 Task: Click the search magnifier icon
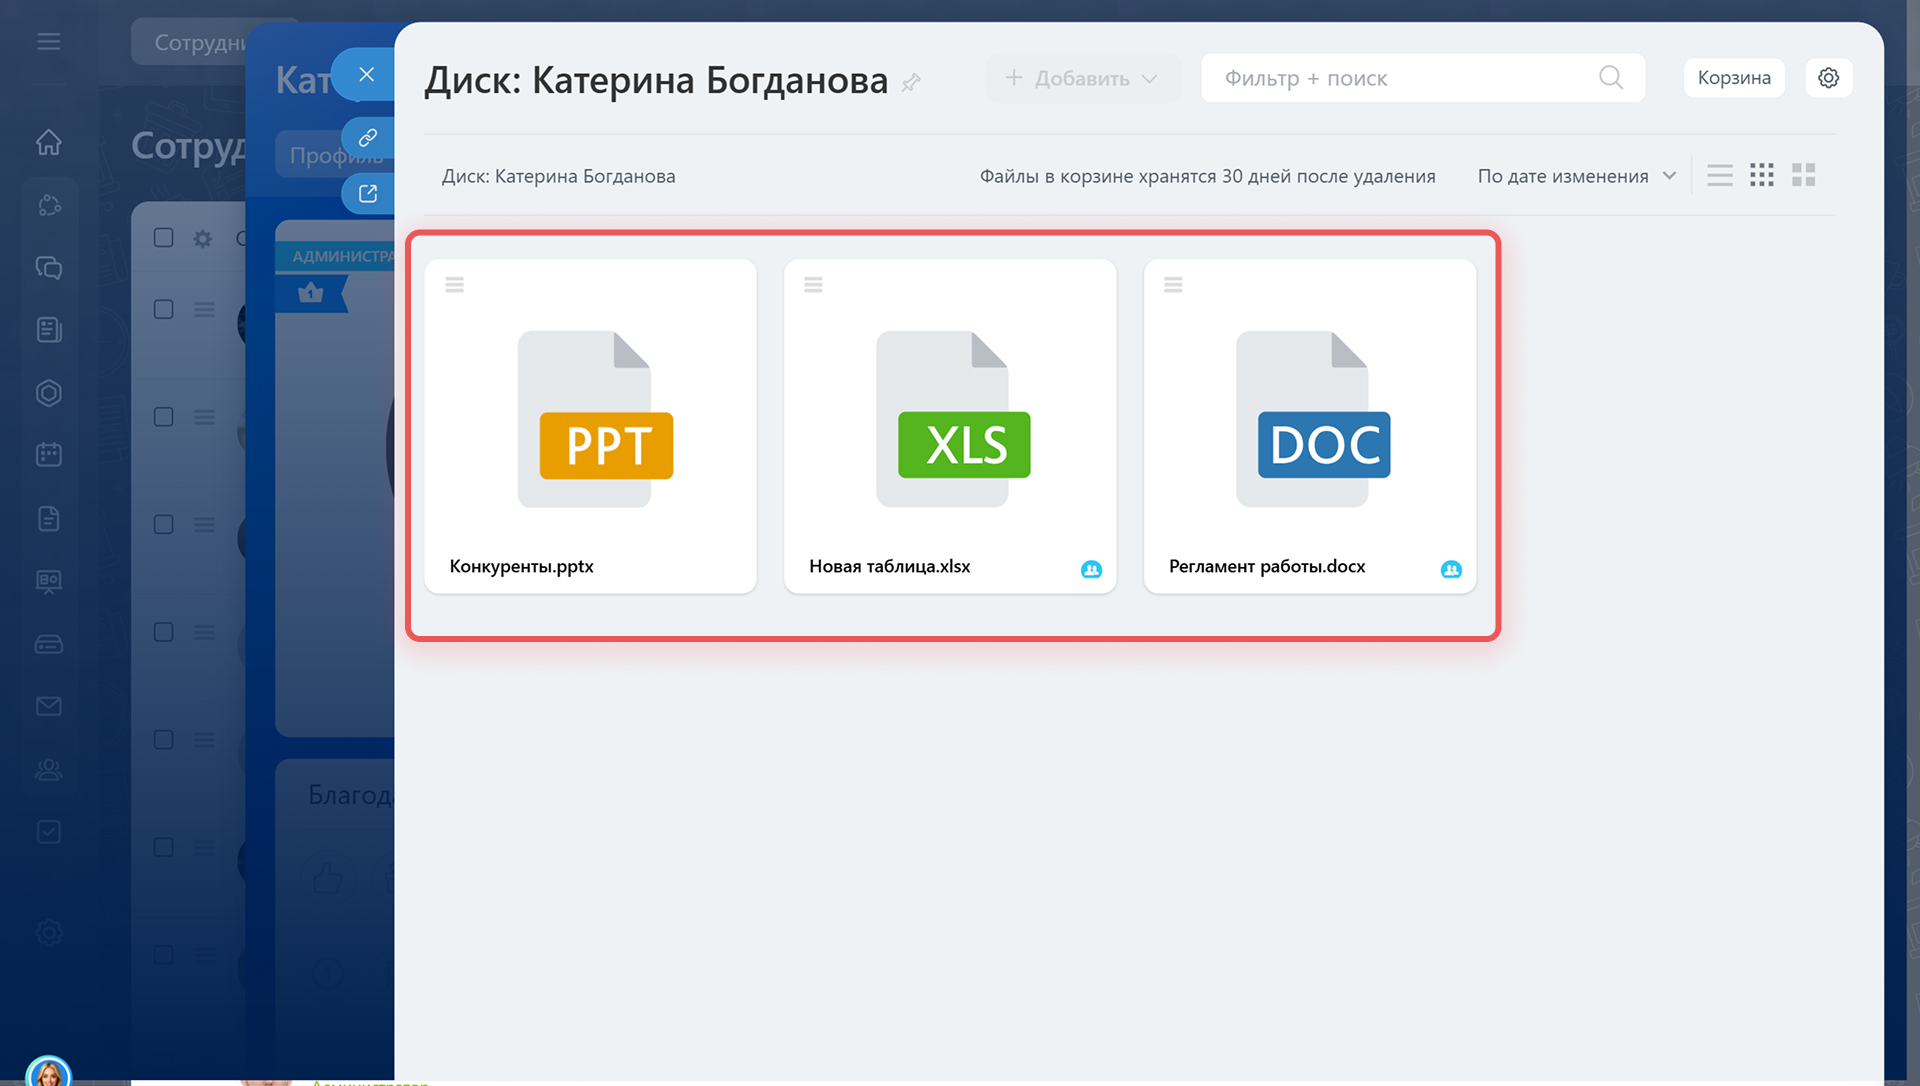(1610, 78)
